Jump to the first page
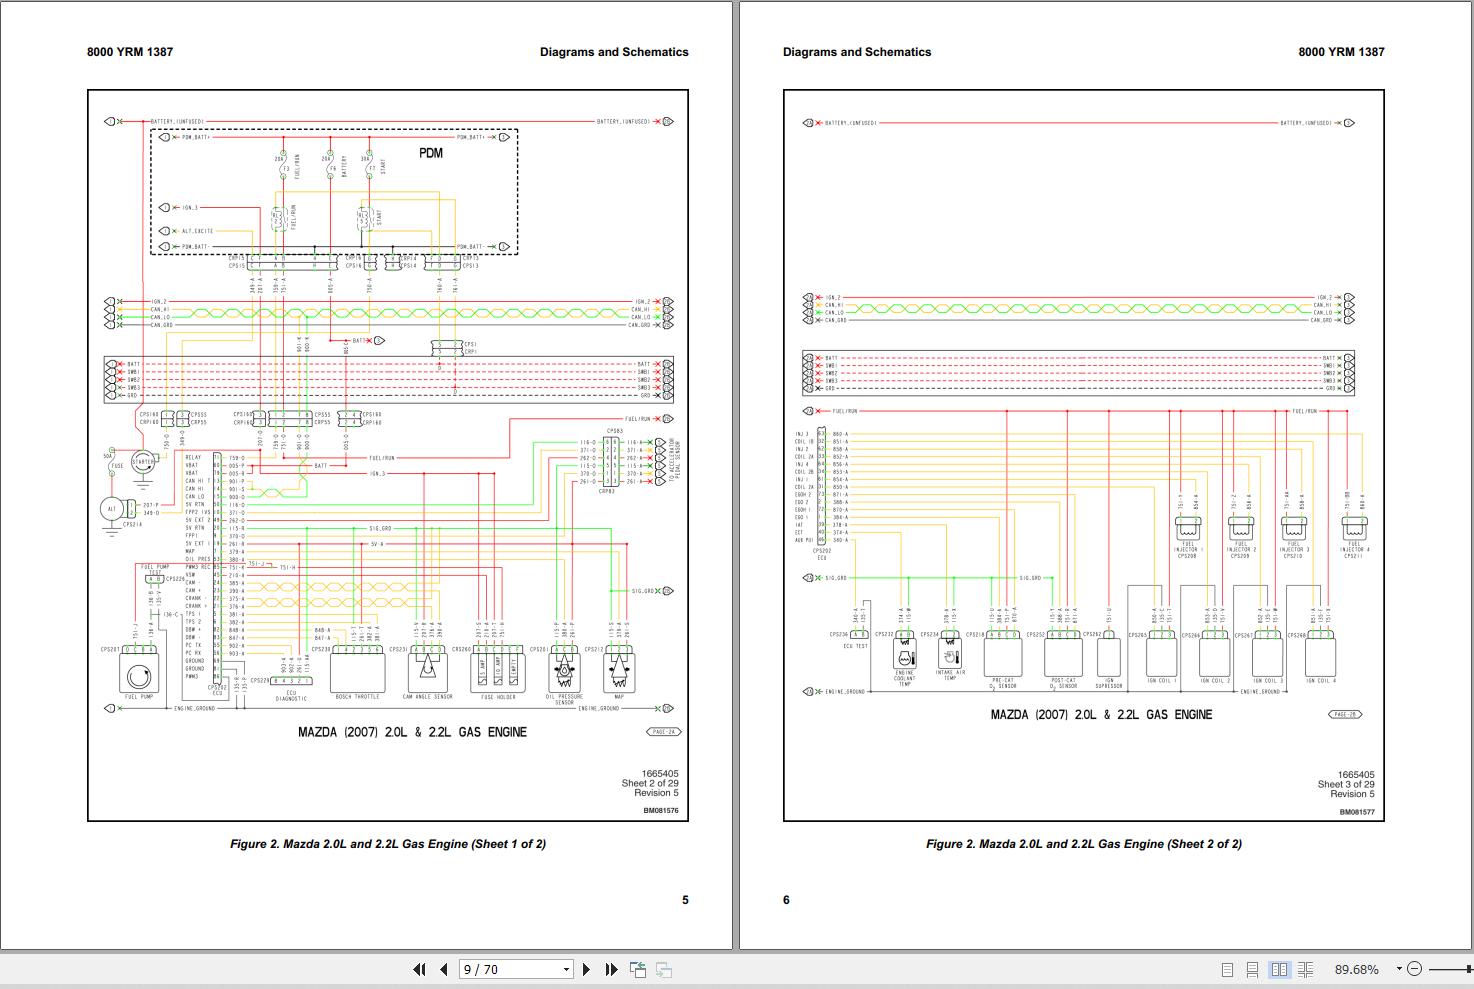This screenshot has height=989, width=1474. (x=419, y=969)
